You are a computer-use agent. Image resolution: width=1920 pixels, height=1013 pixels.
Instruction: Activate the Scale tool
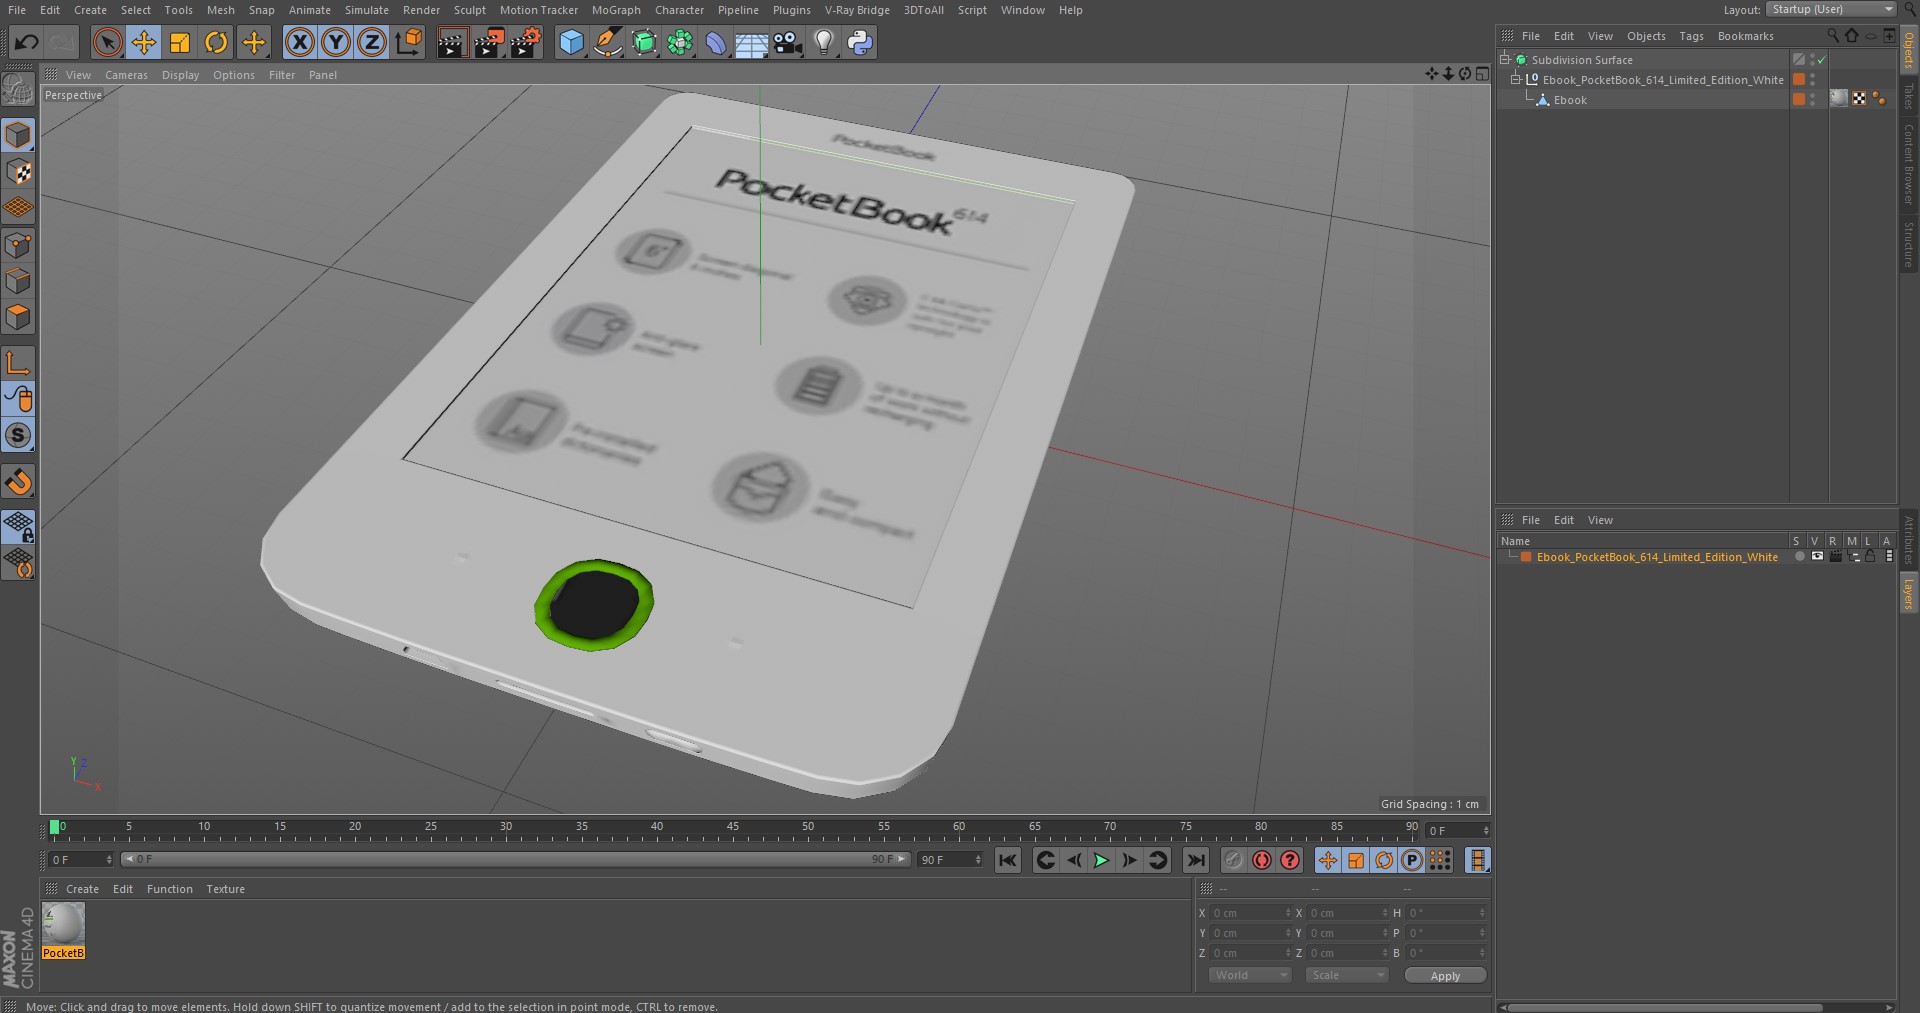coord(180,42)
